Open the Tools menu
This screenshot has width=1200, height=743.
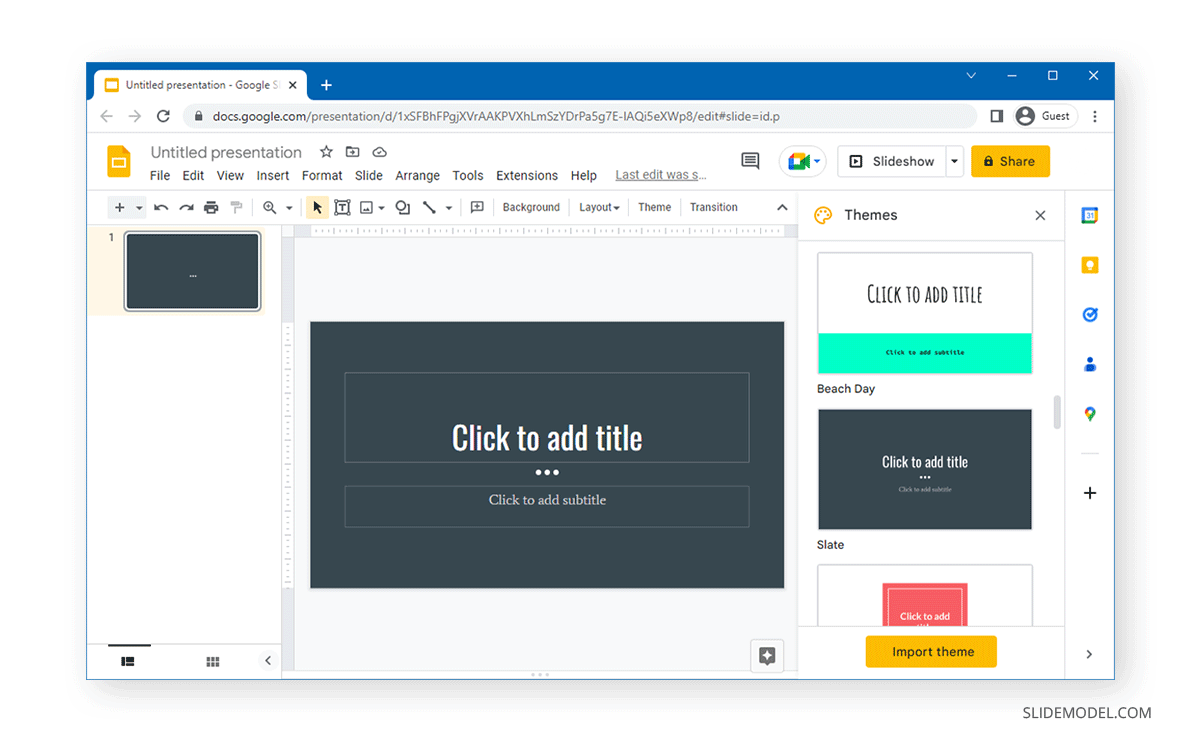[468, 175]
